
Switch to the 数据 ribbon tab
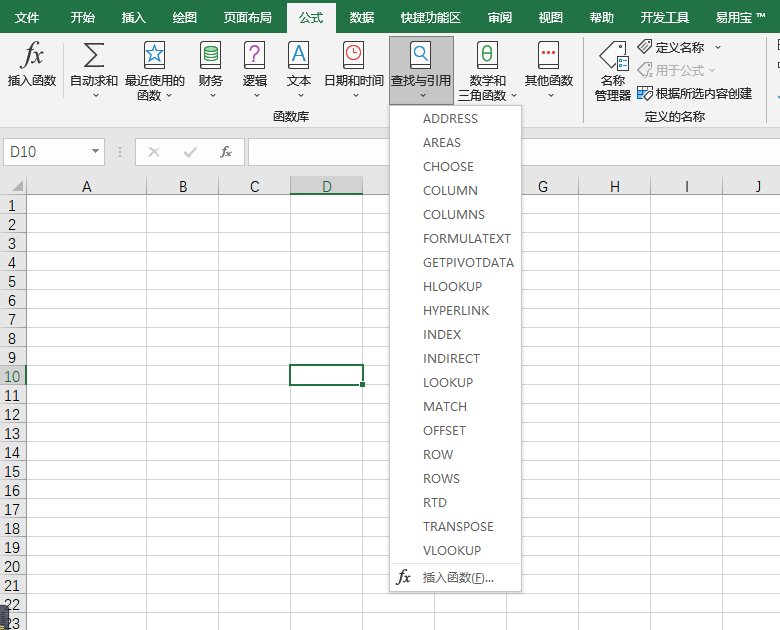[362, 17]
